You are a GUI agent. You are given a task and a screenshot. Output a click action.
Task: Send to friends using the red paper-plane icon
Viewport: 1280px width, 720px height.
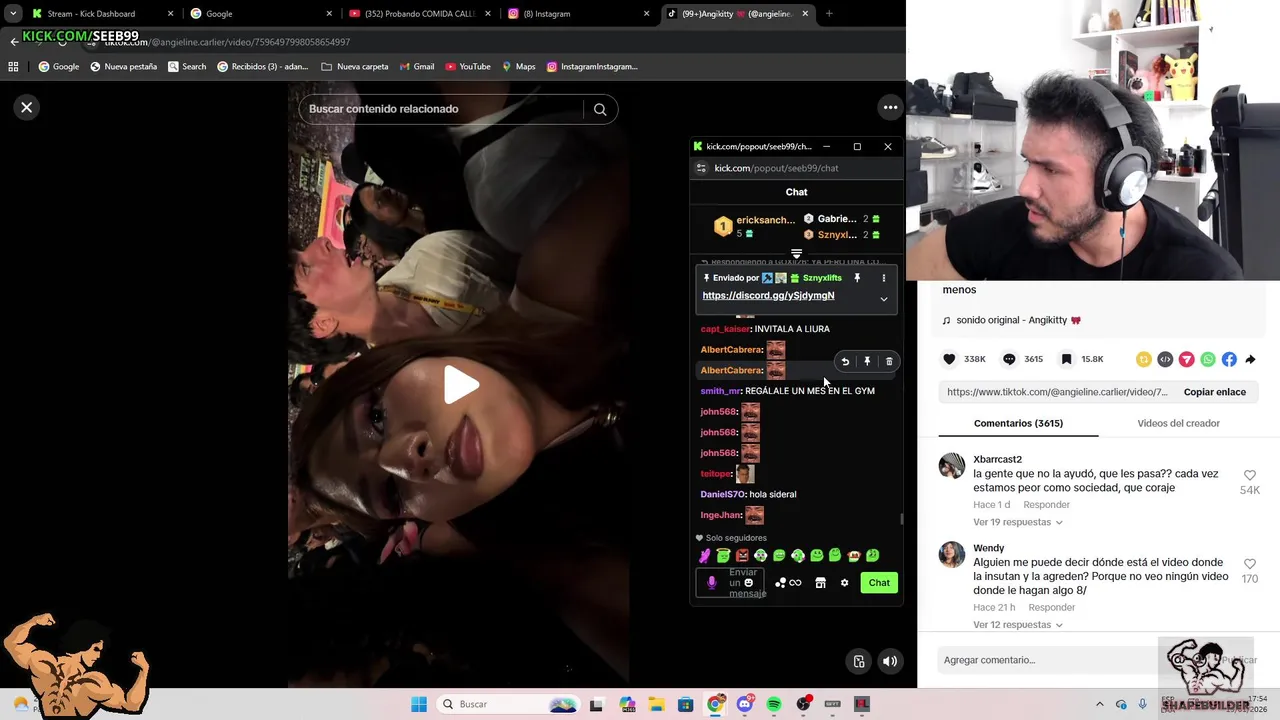[x=1187, y=359]
